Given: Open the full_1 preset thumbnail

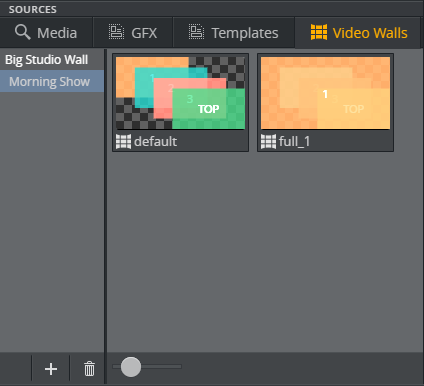Looking at the screenshot, I should coord(325,93).
